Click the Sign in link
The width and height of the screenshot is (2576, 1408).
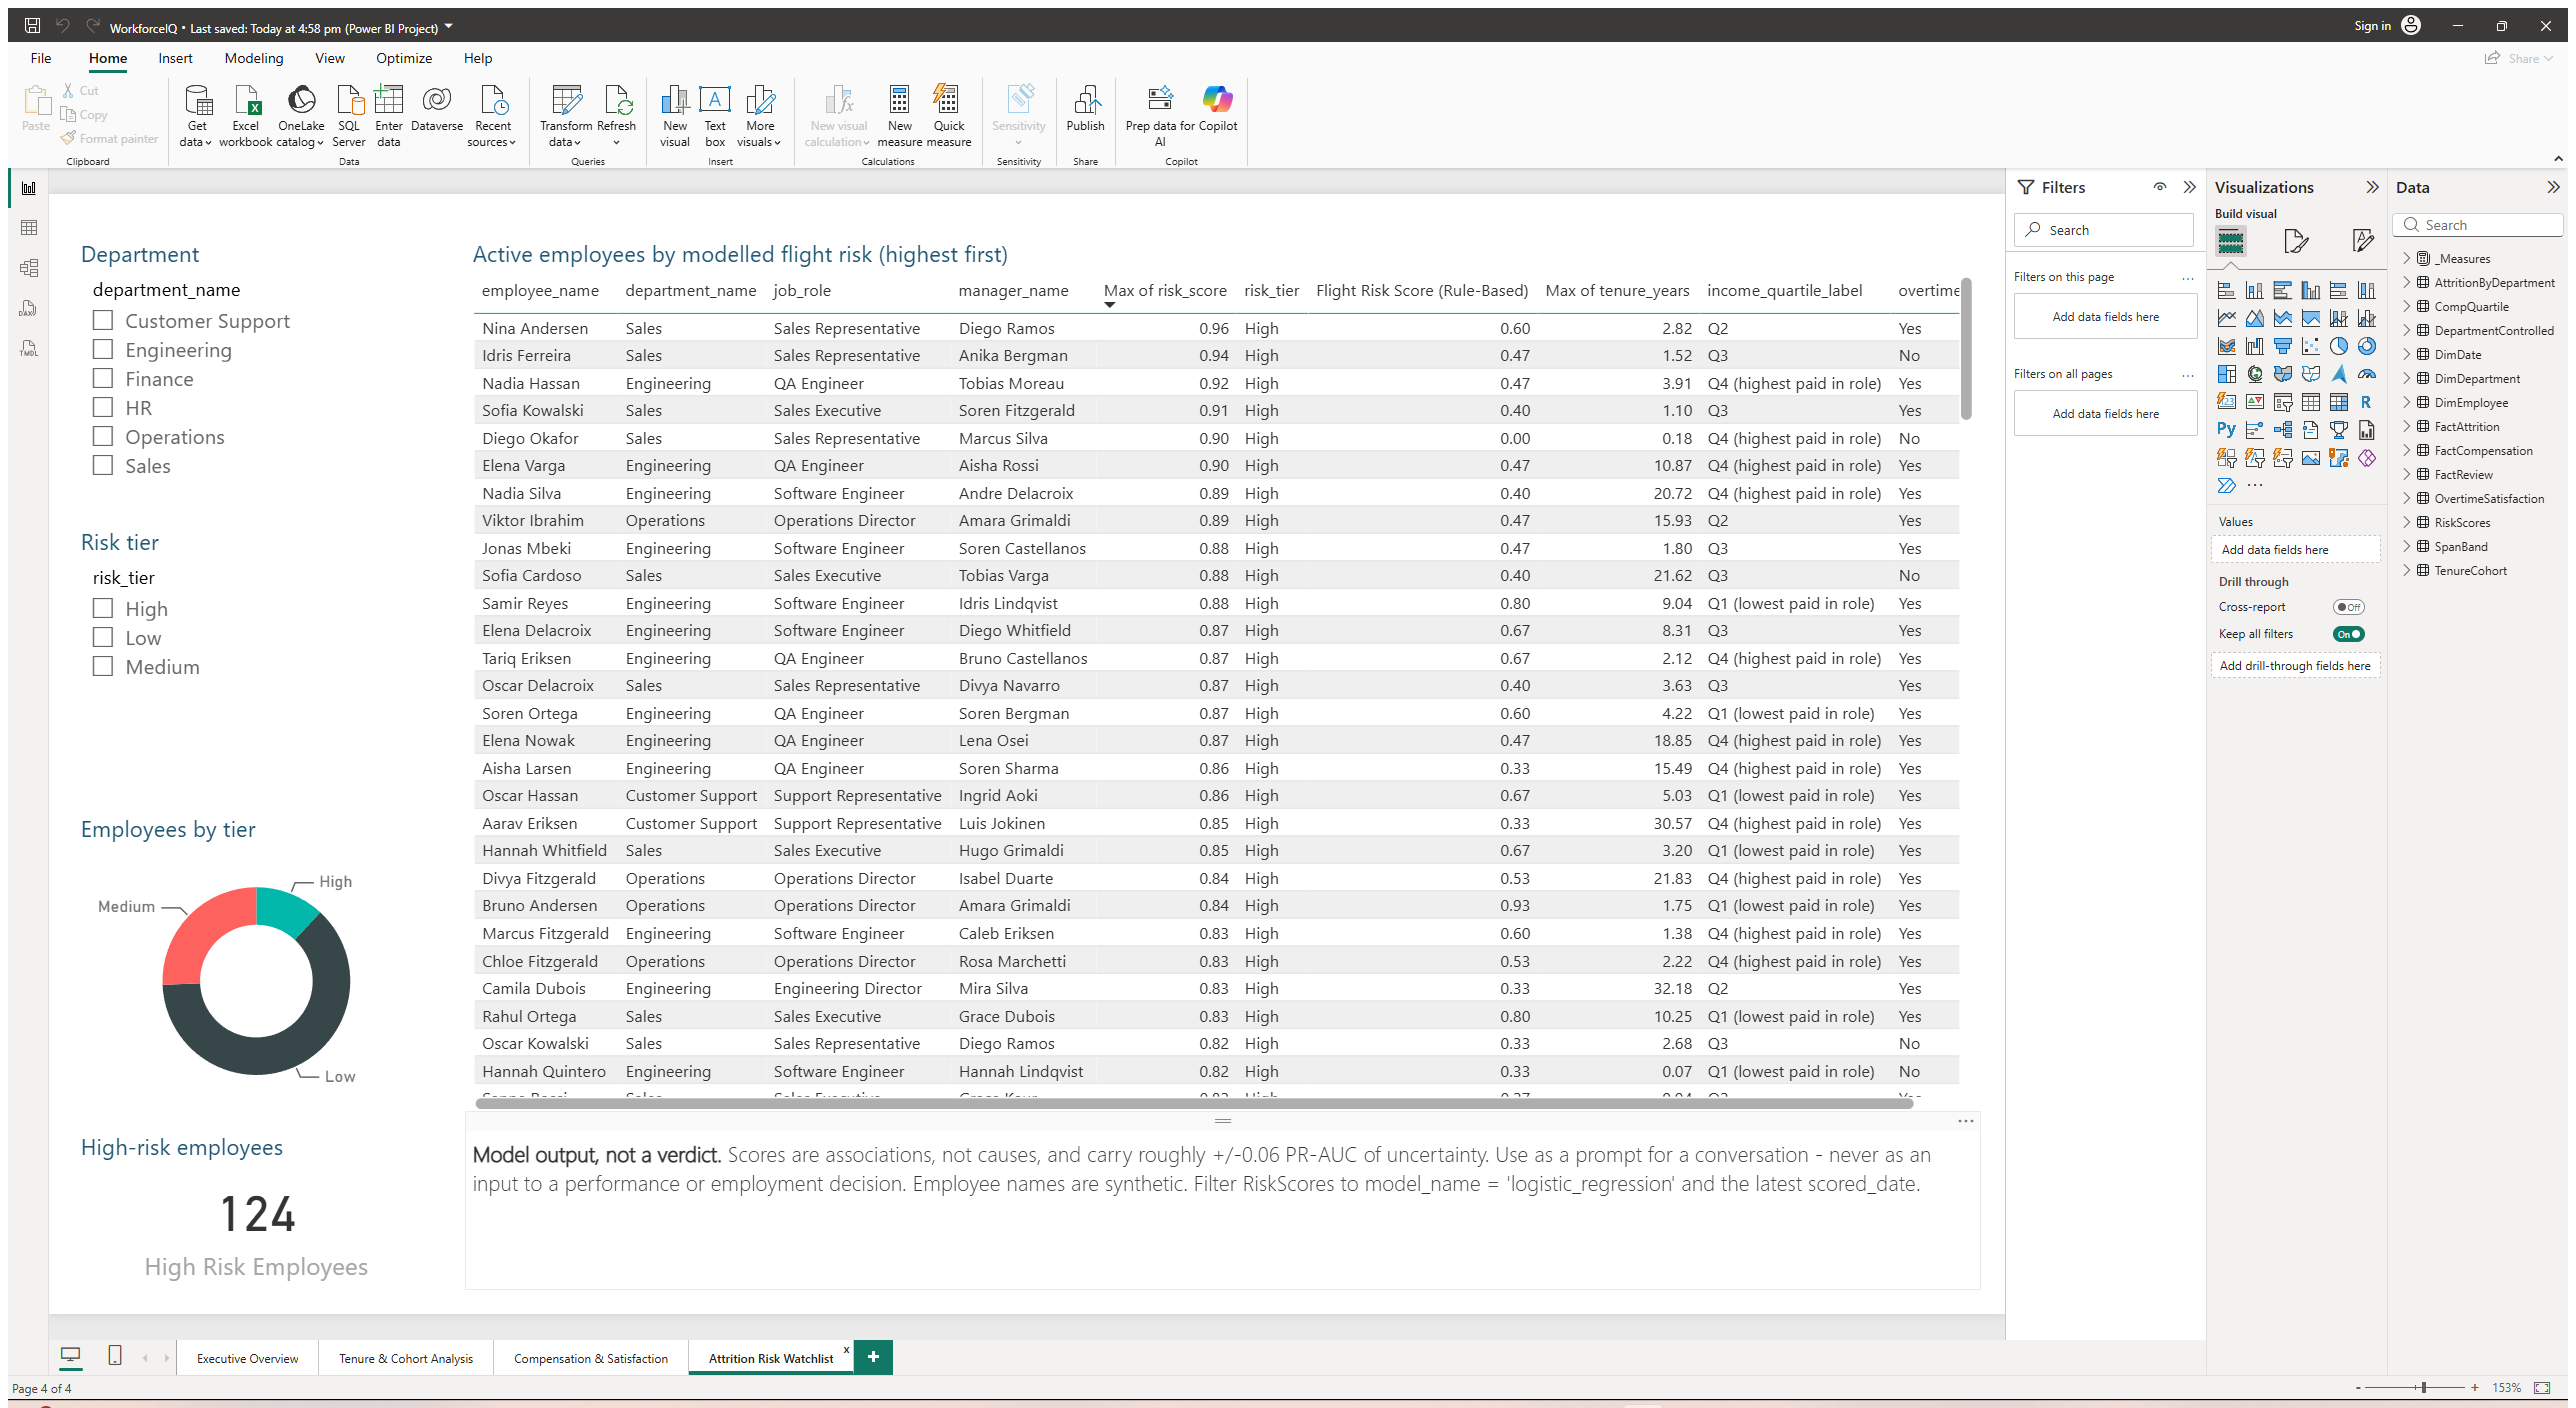point(2372,26)
